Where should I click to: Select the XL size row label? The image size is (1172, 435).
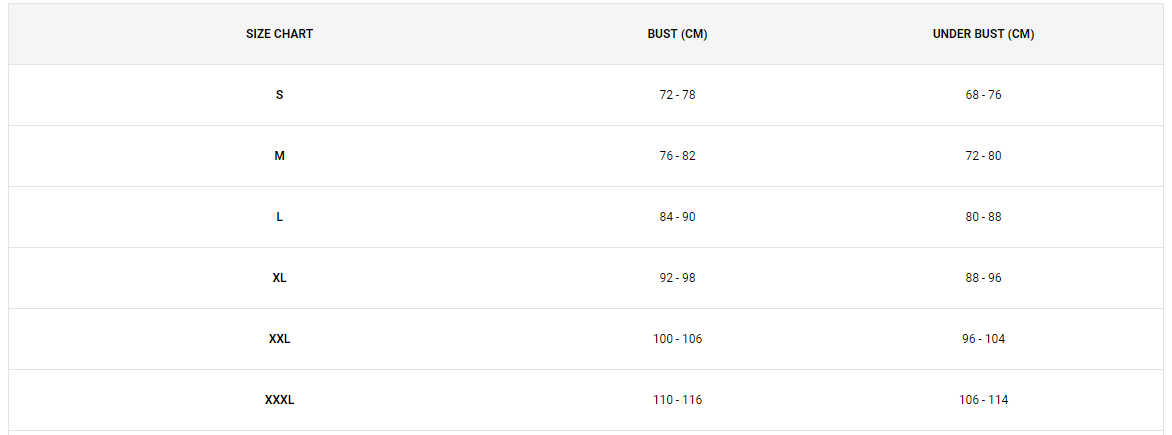280,278
